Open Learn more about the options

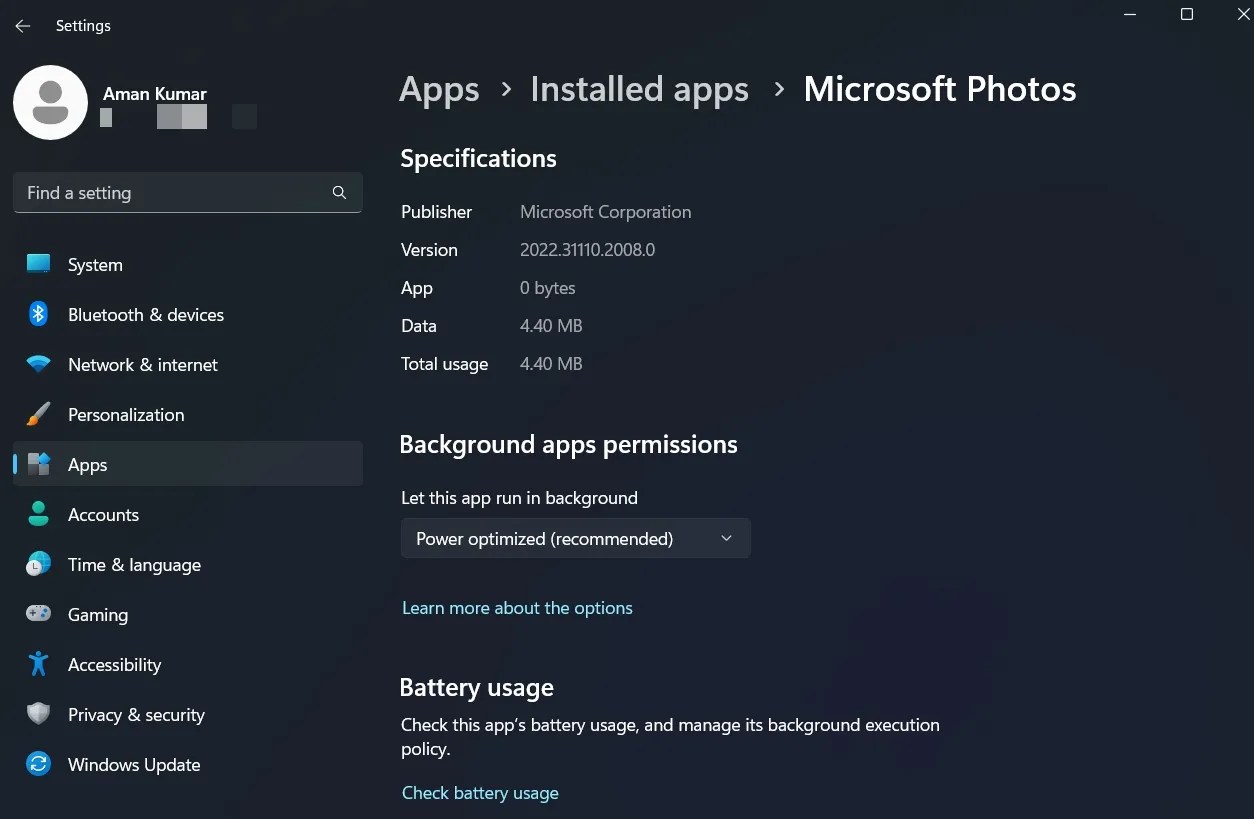[x=517, y=607]
